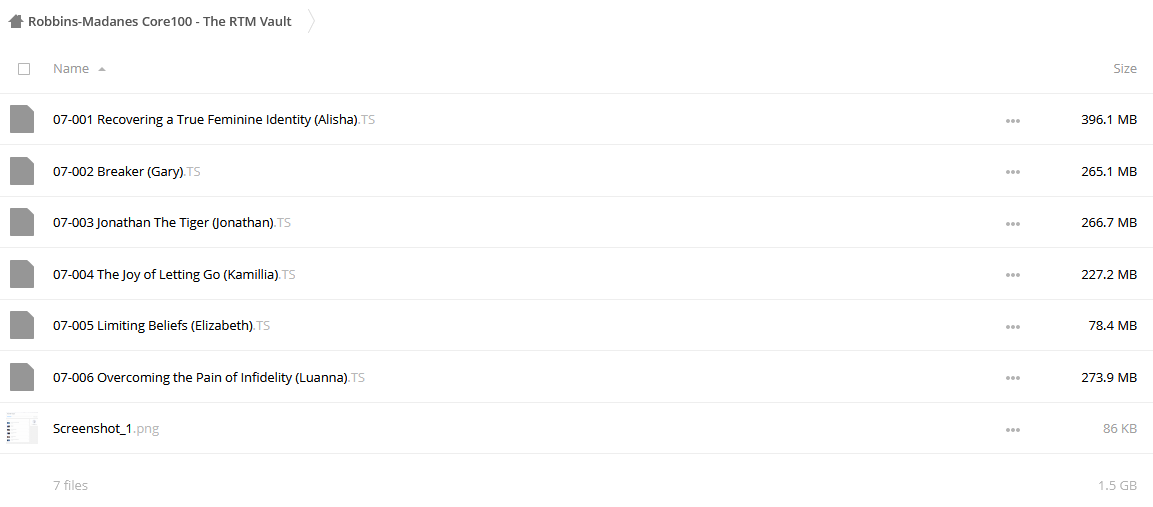Click the file icon next to 07-005 Limiting Beliefs

click(22, 325)
